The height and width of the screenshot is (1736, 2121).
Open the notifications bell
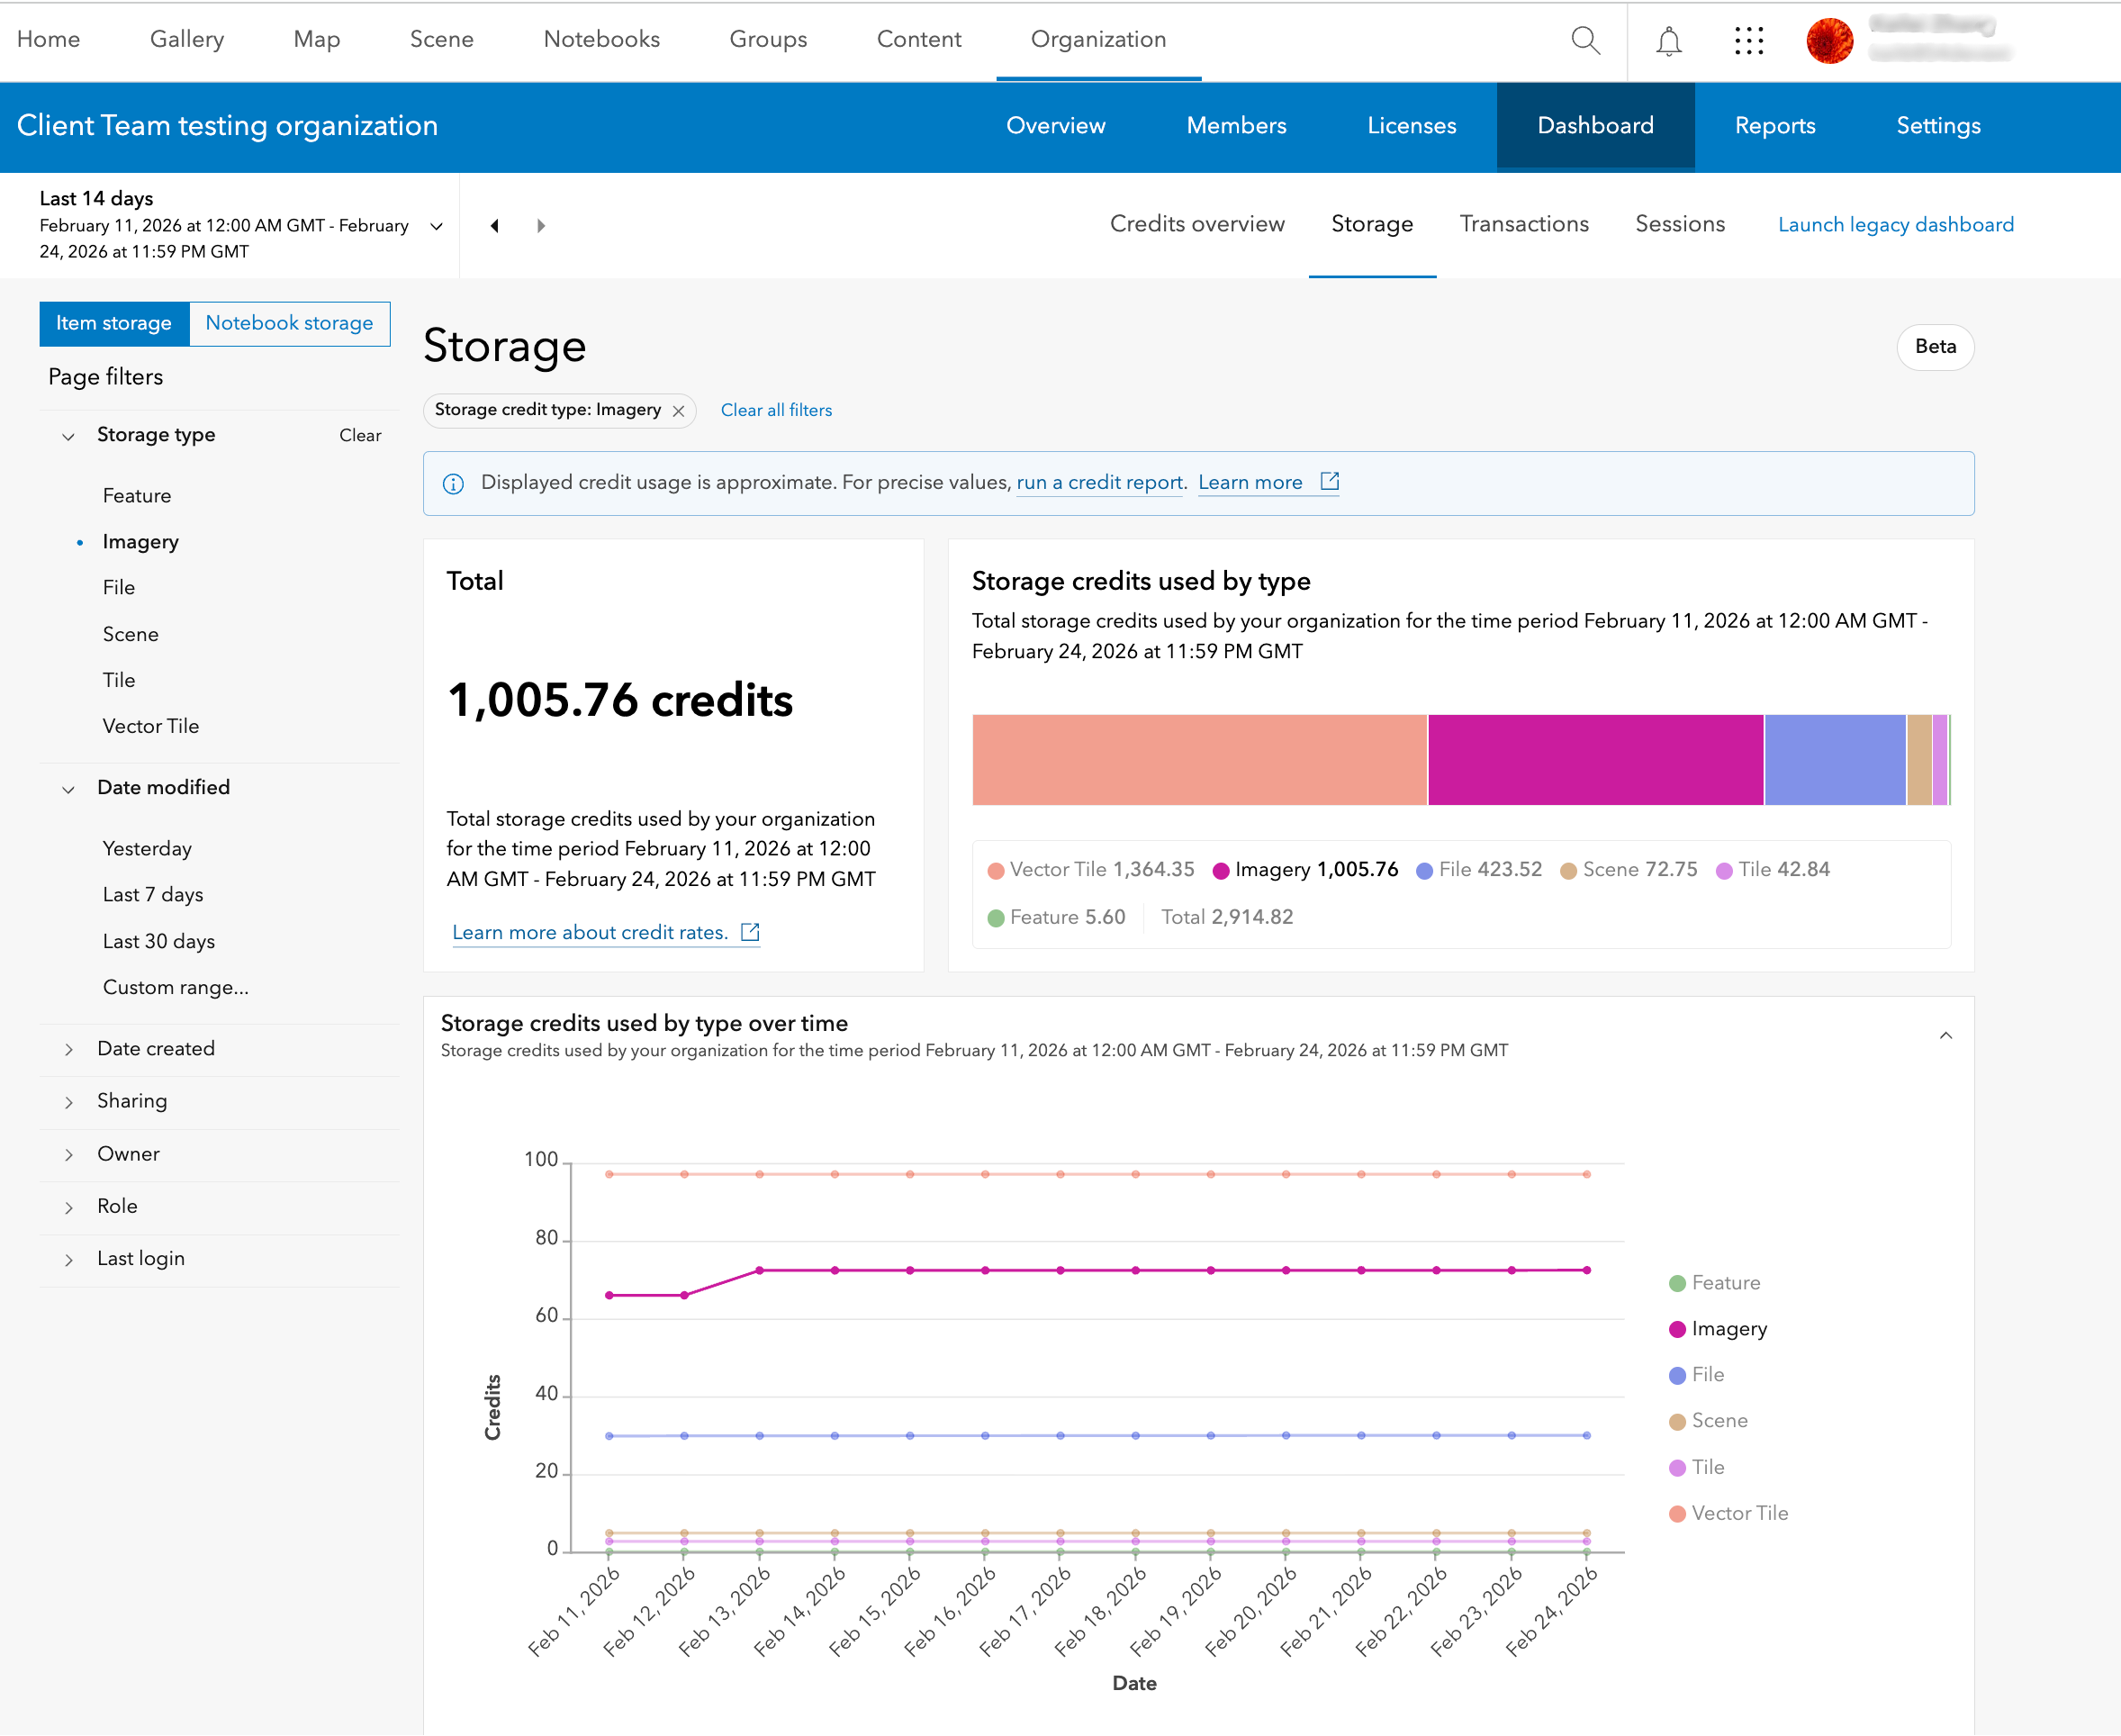[1668, 41]
